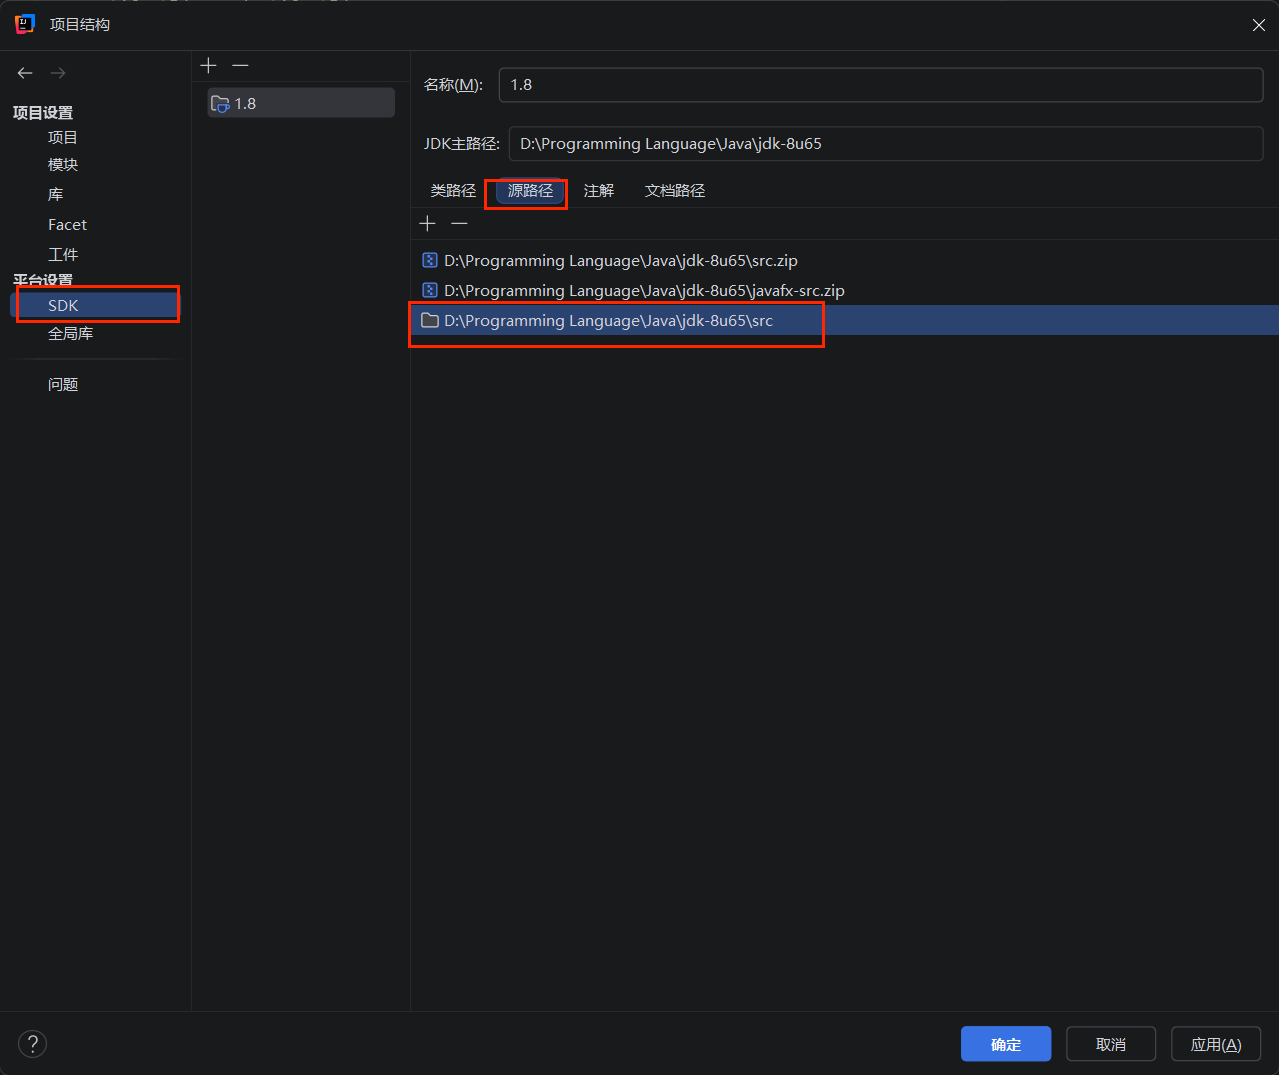Select SDK under platform settings
This screenshot has height=1075, width=1279.
96,305
